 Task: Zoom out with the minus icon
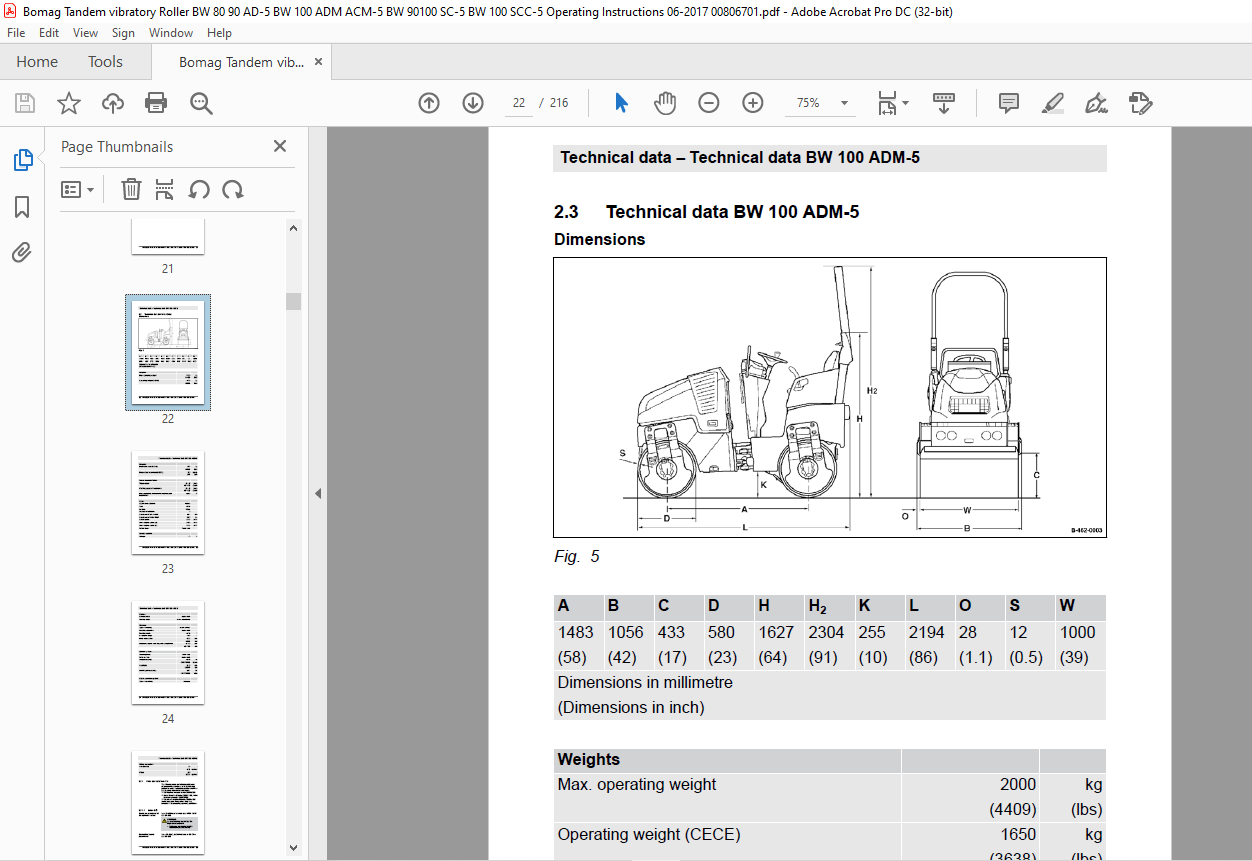[709, 103]
